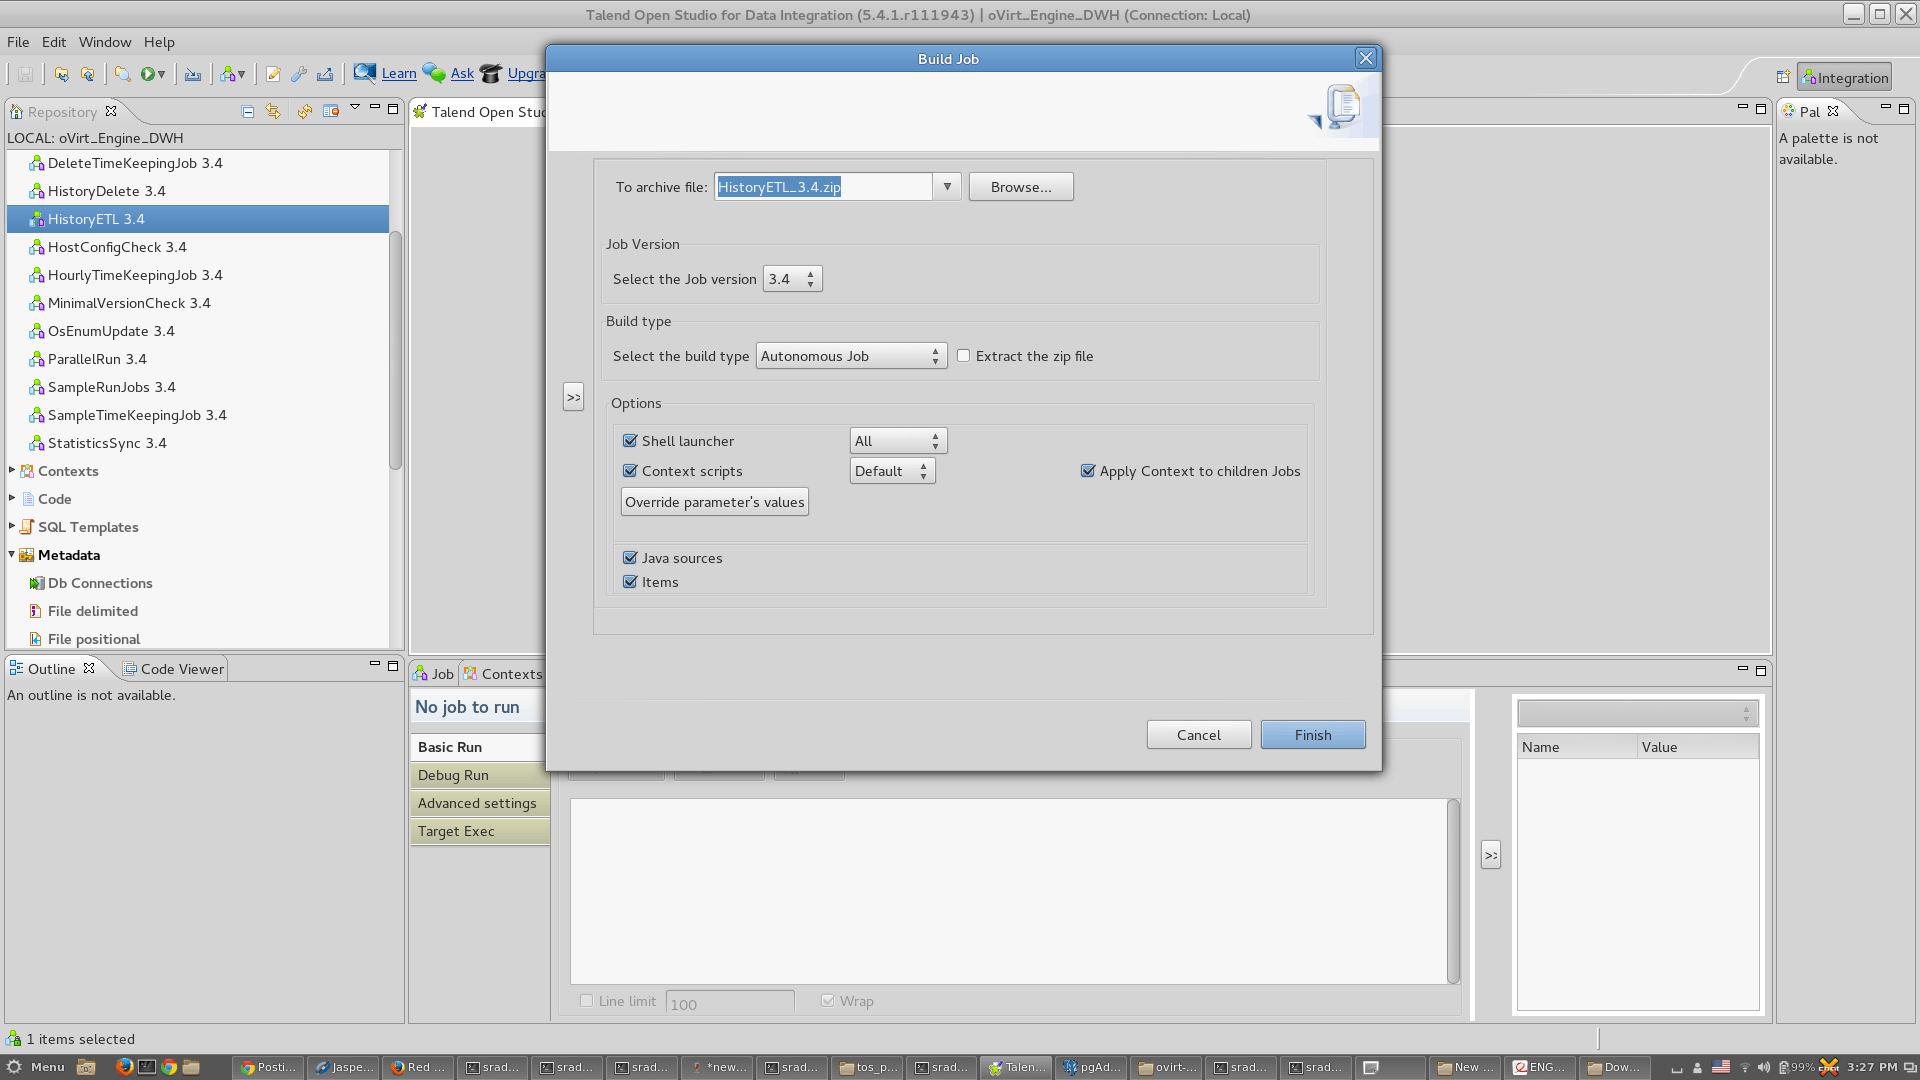Click the Find a Specific Job icon

tap(122, 74)
